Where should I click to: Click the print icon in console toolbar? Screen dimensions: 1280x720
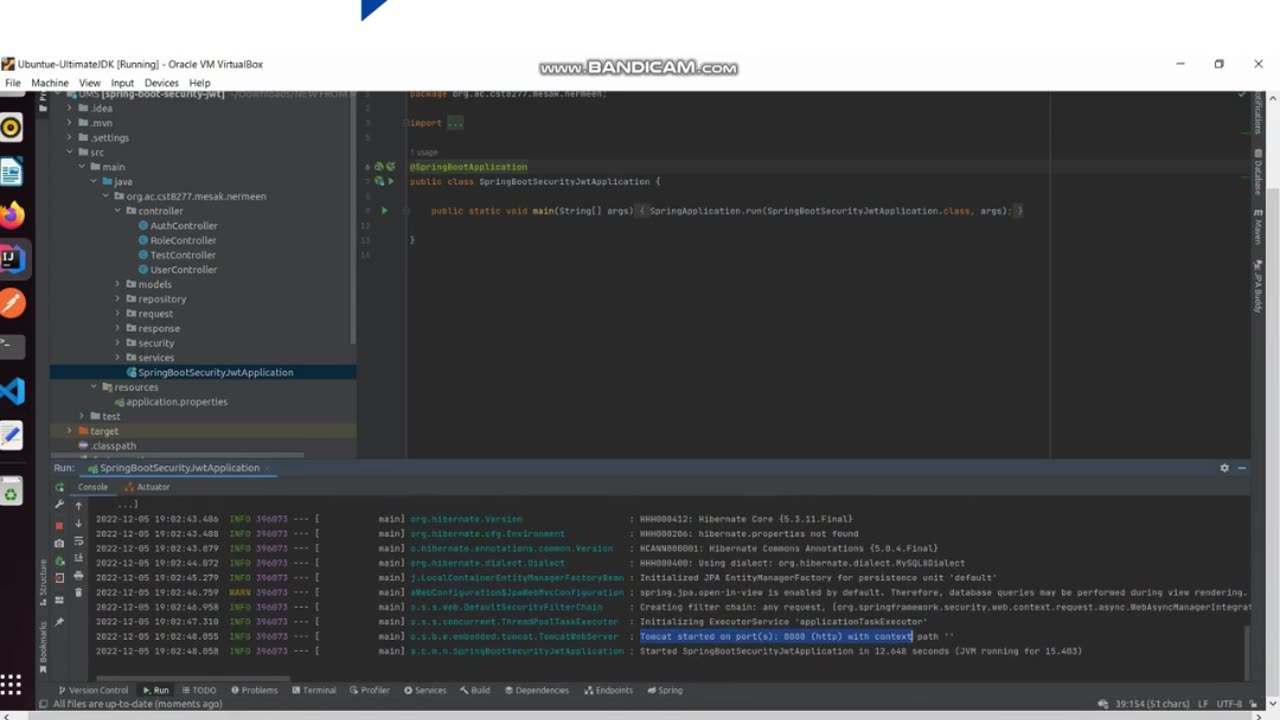(x=79, y=576)
